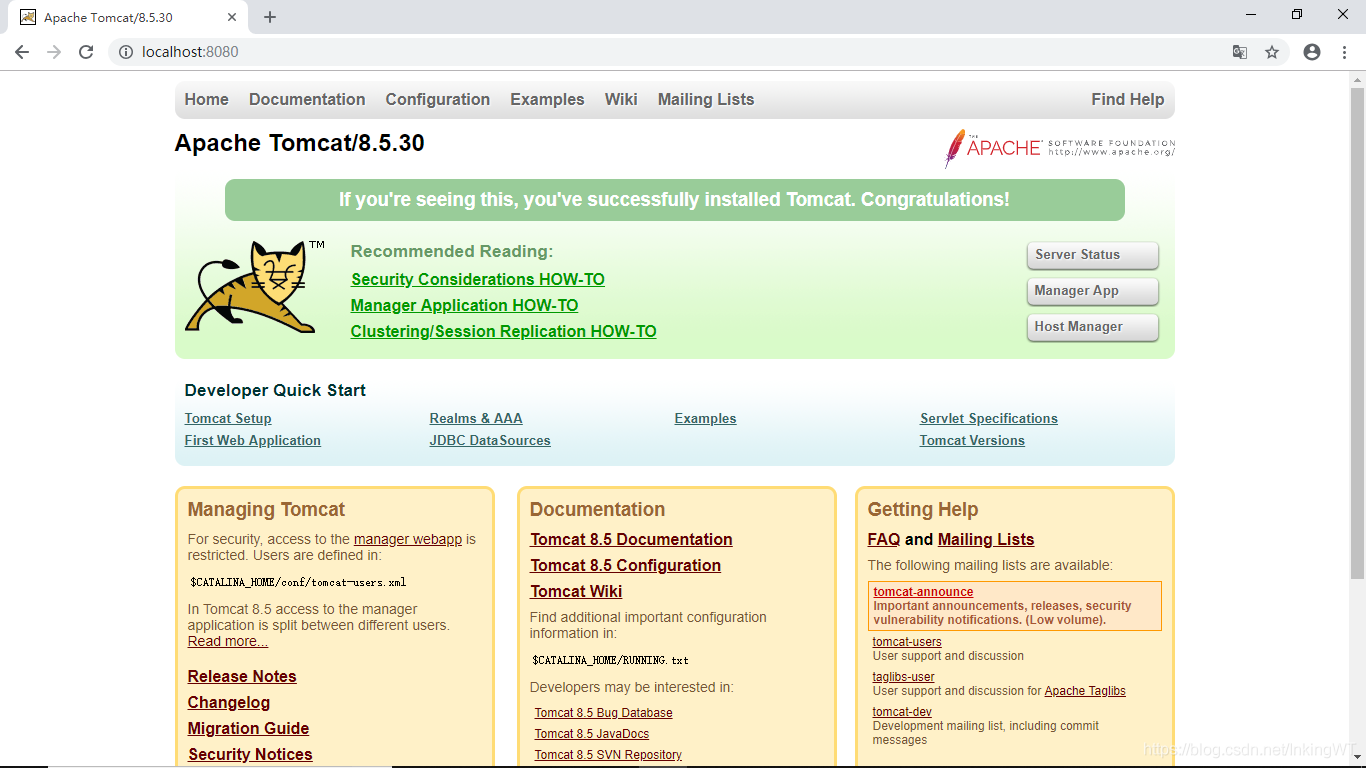Open Home in the Tomcat navigation bar

pyautogui.click(x=207, y=100)
